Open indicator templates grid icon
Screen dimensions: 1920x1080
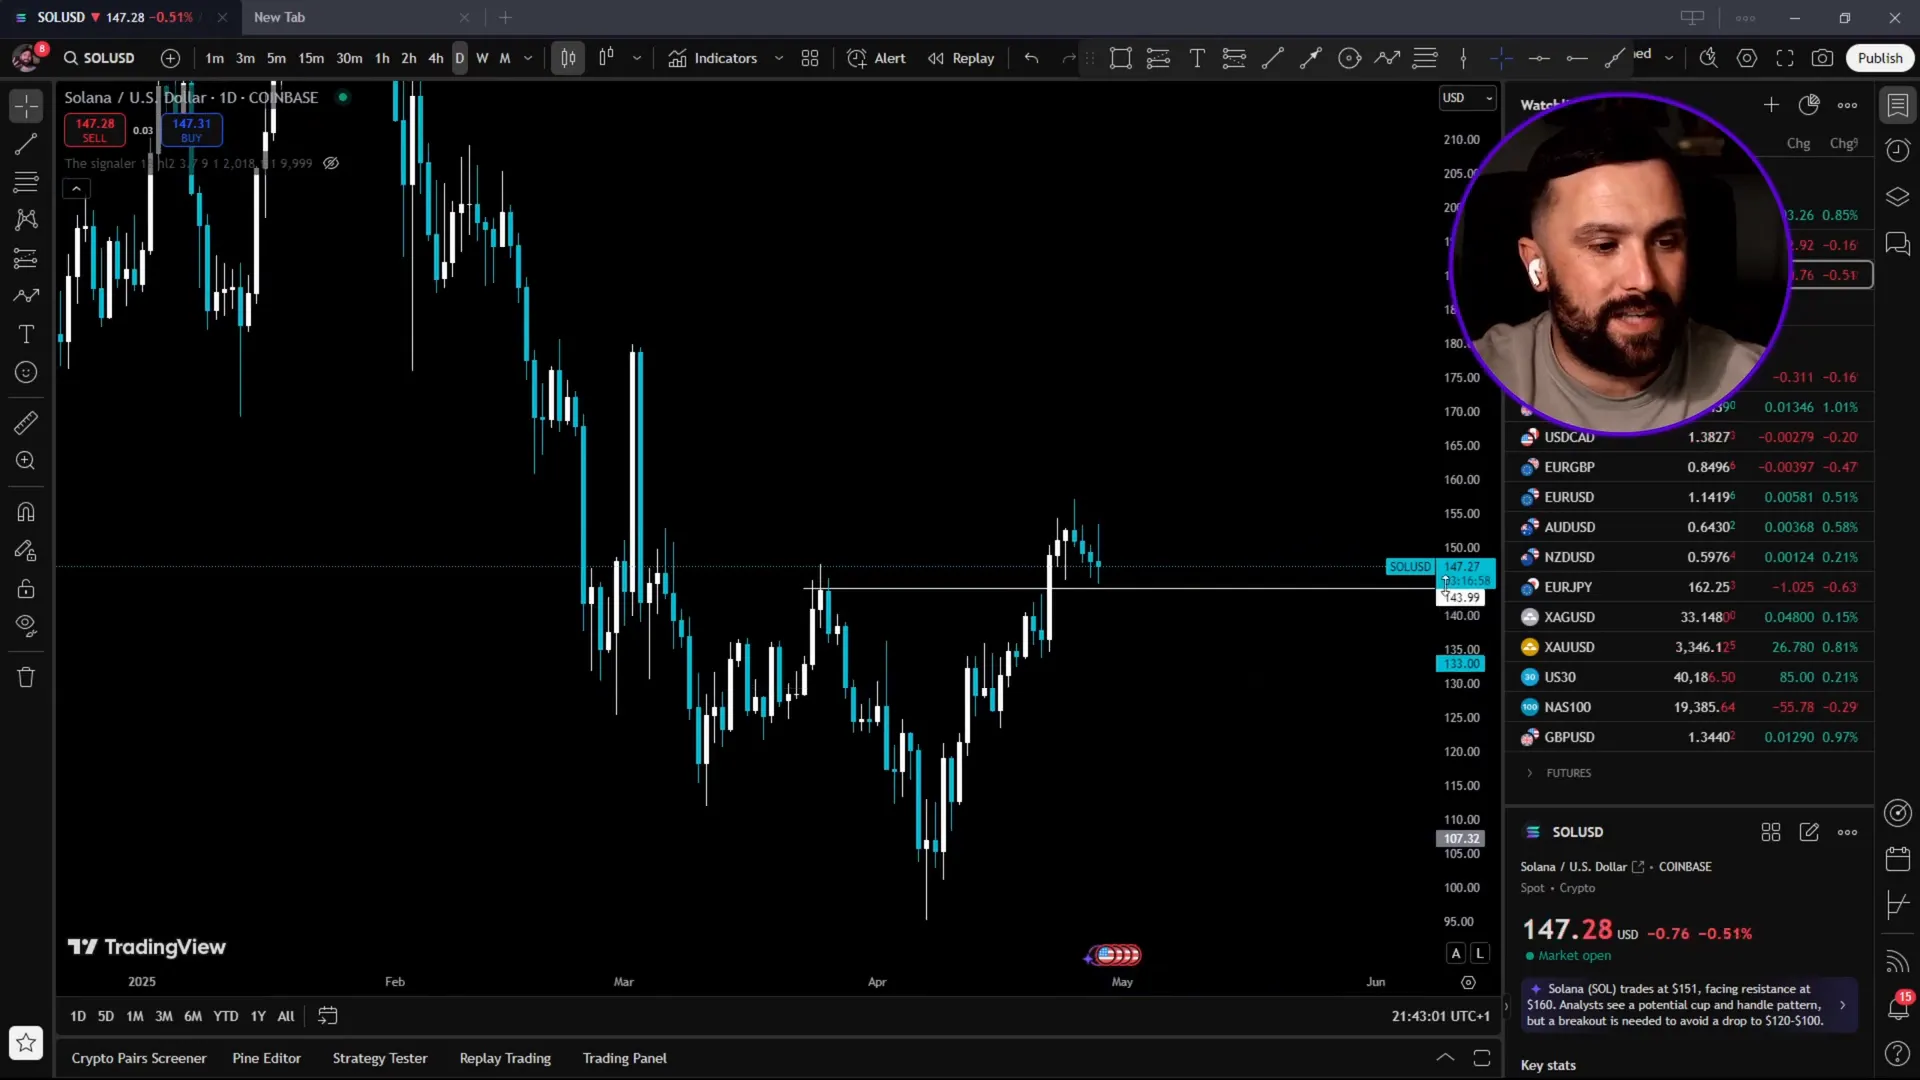click(x=810, y=58)
